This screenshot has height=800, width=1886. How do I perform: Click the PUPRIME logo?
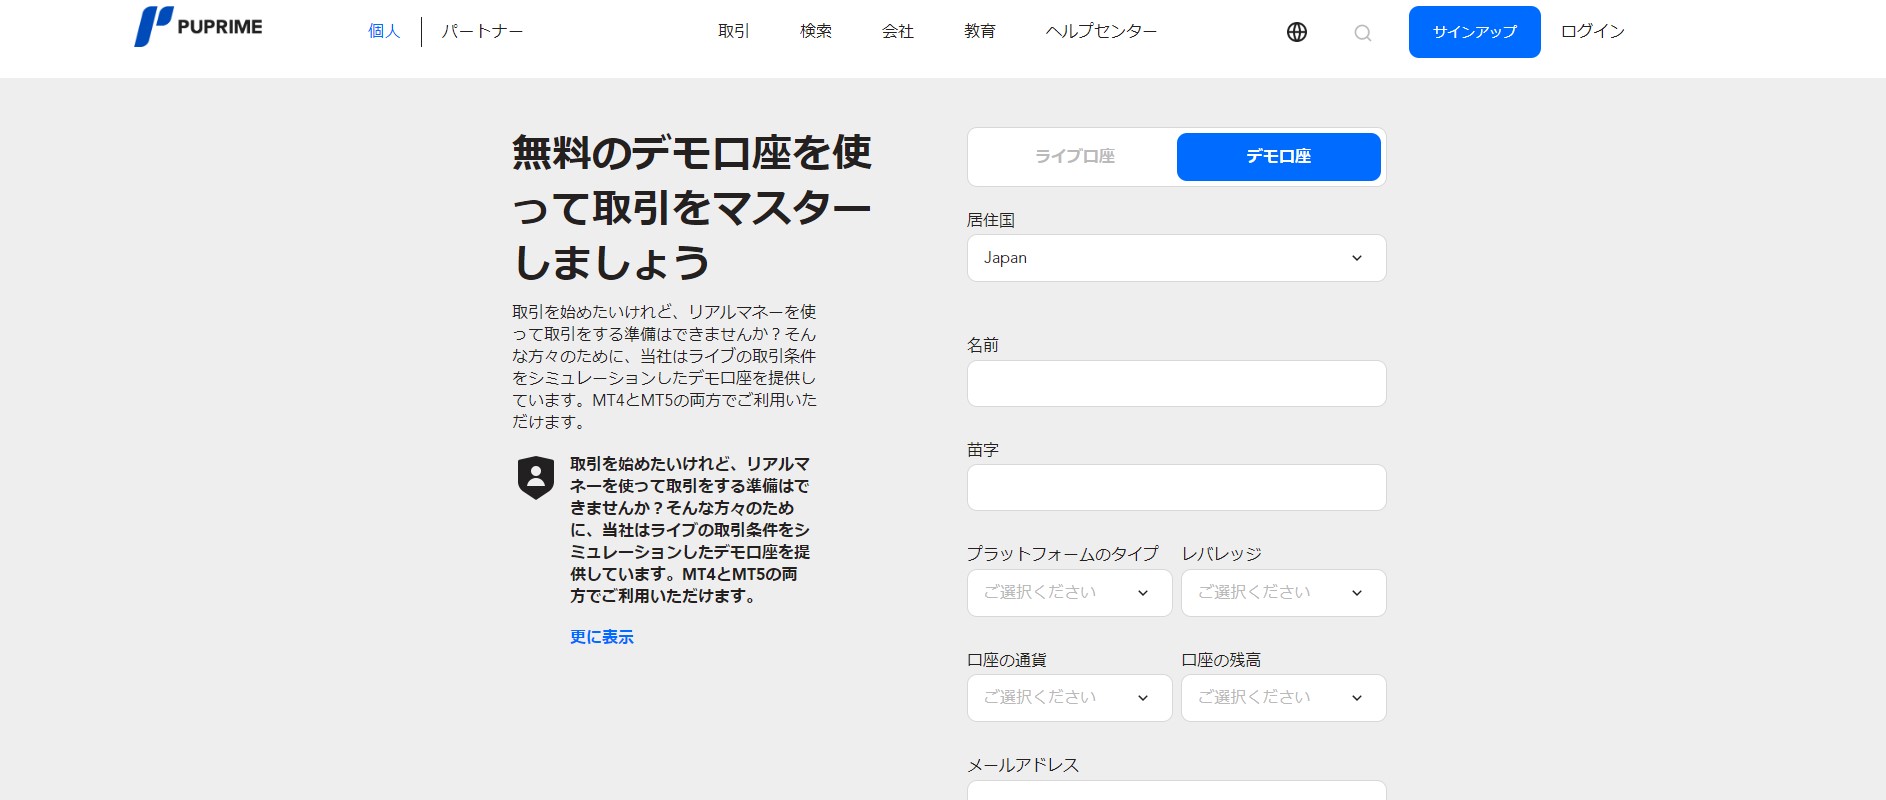[x=198, y=27]
